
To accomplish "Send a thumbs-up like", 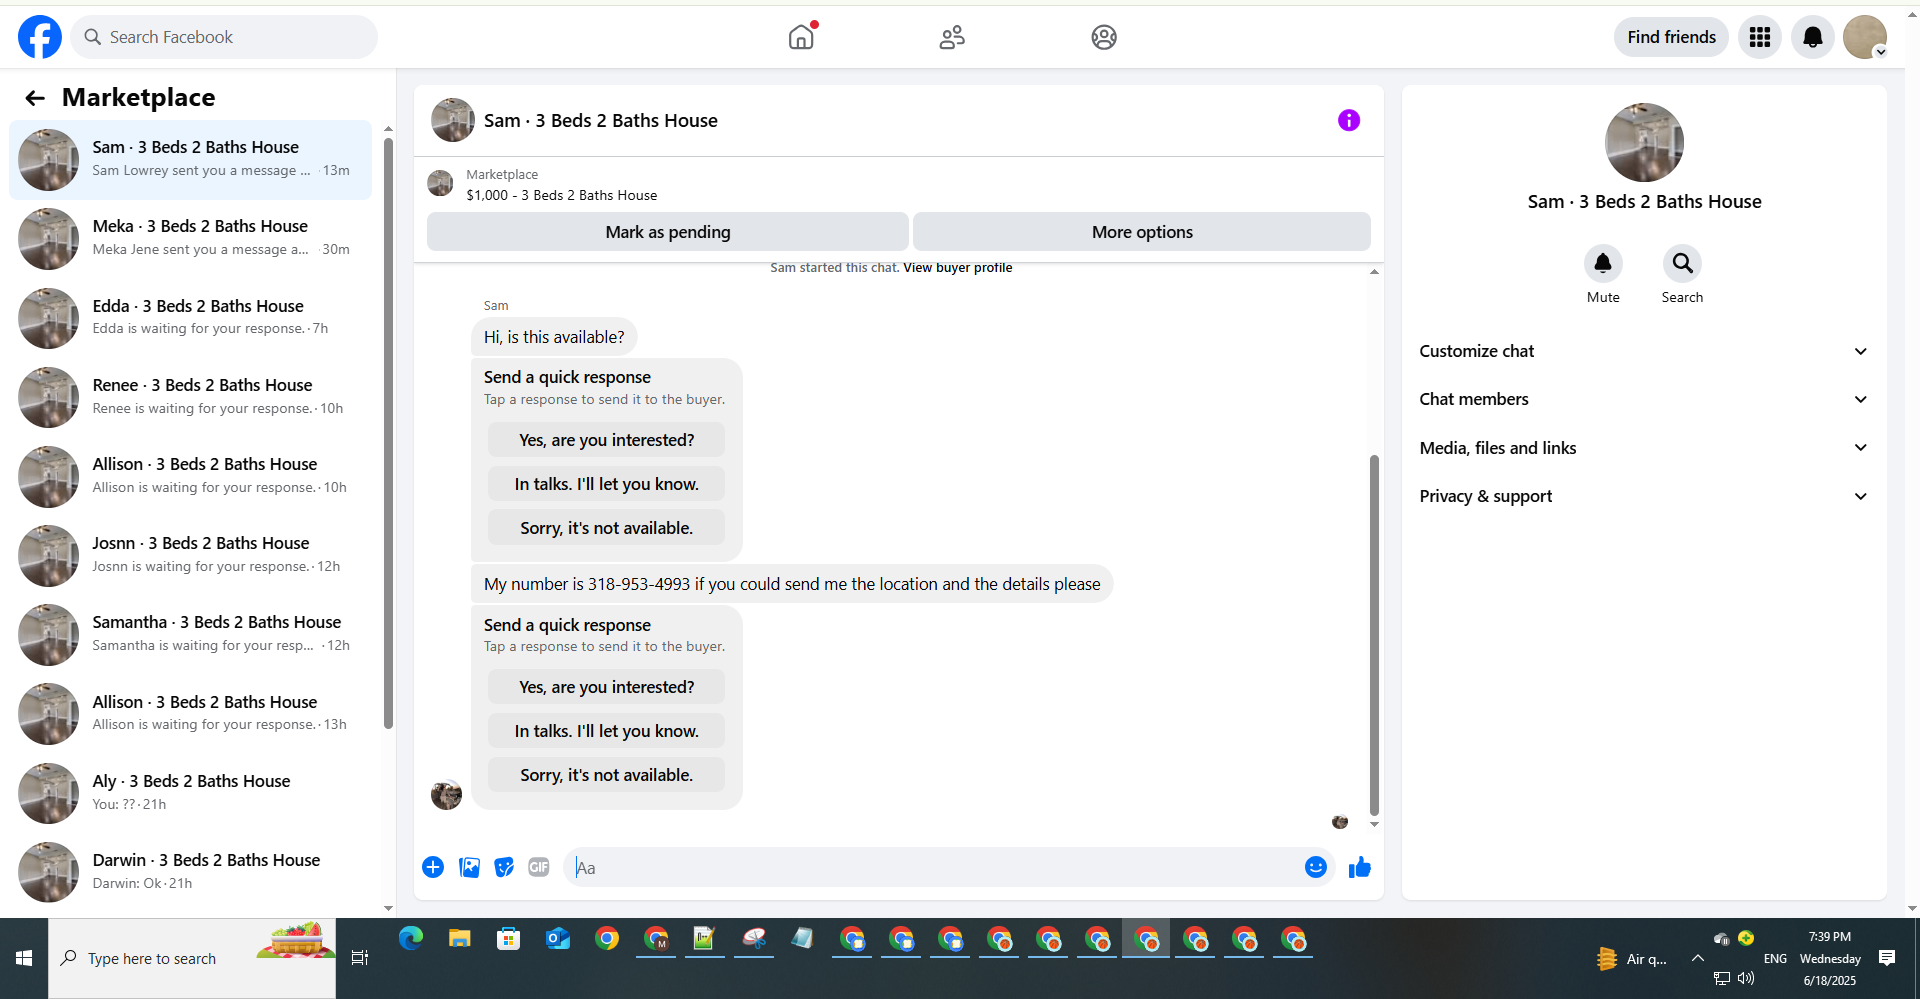I will click(1359, 867).
